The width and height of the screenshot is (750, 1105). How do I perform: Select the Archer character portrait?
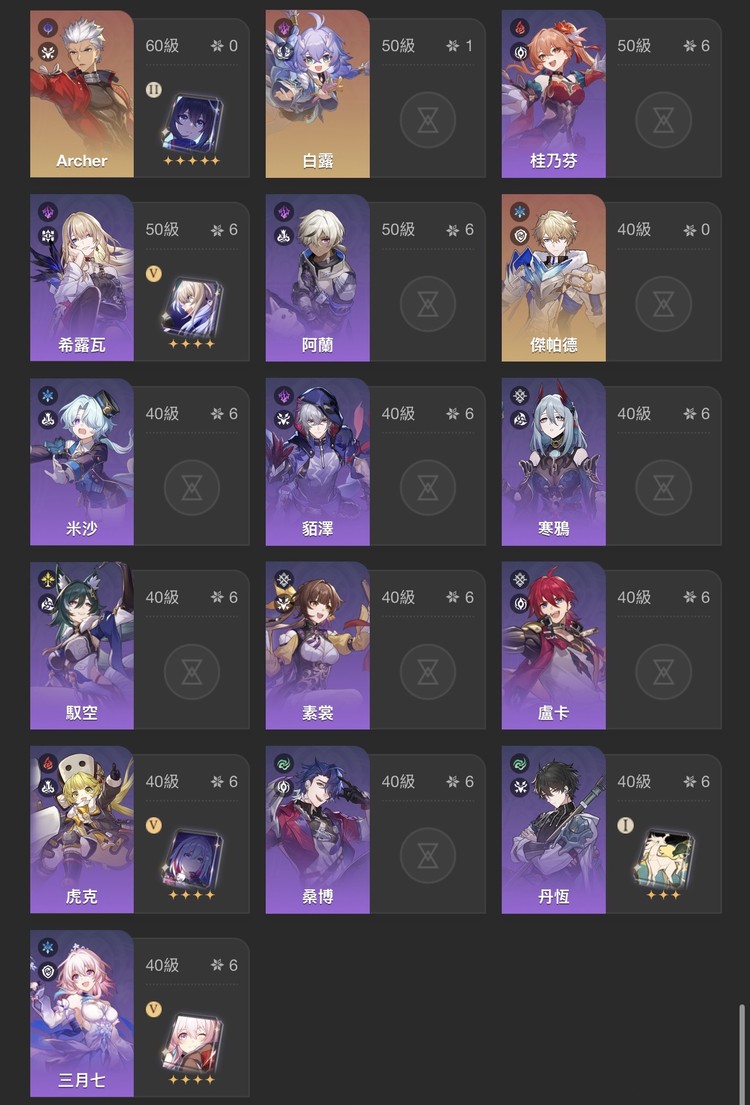click(82, 94)
